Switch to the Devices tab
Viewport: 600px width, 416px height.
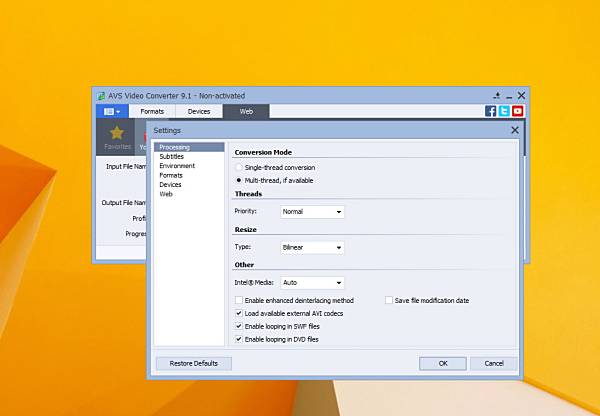199,111
